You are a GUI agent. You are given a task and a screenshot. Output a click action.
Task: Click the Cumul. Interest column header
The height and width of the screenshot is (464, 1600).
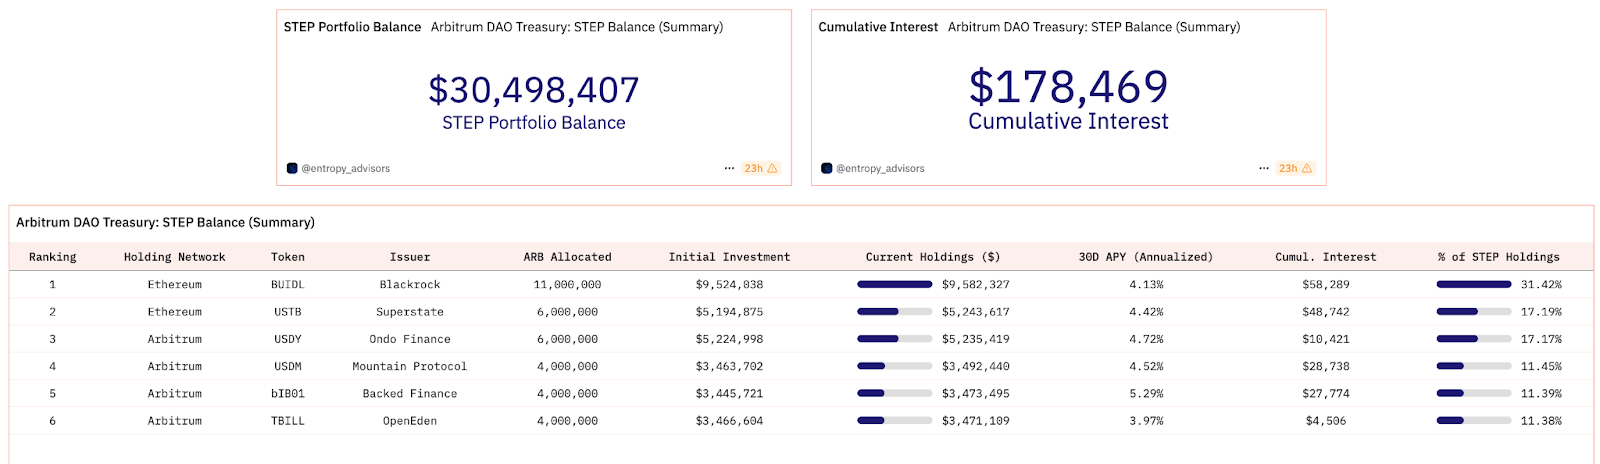point(1326,257)
